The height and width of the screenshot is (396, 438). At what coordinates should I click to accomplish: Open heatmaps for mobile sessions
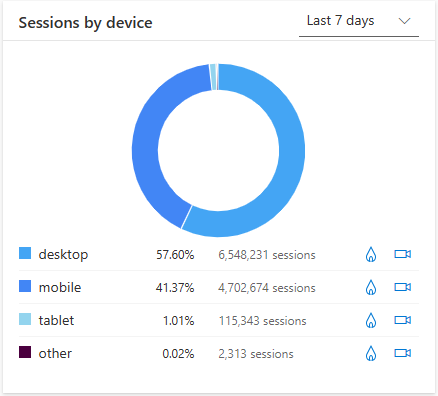point(371,287)
